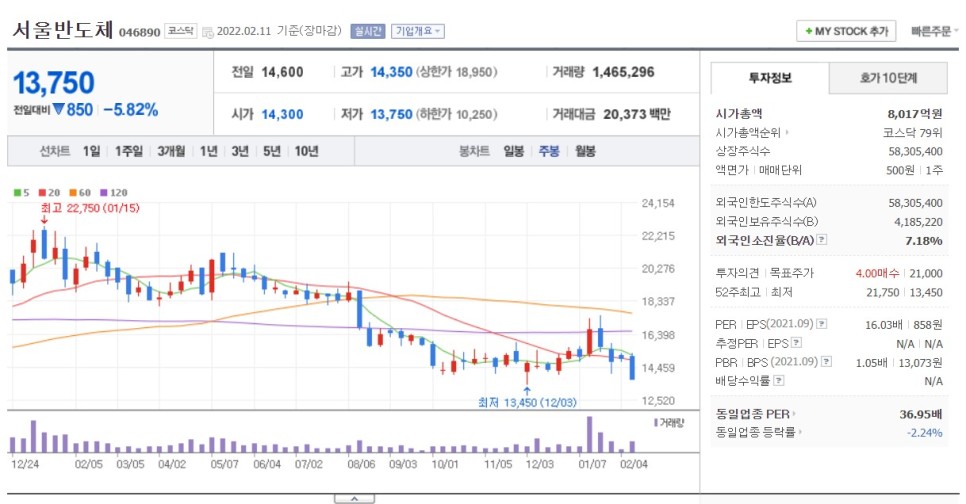The image size is (966, 504).
Task: Add to MY STOCK 추가
Action: pos(846,31)
